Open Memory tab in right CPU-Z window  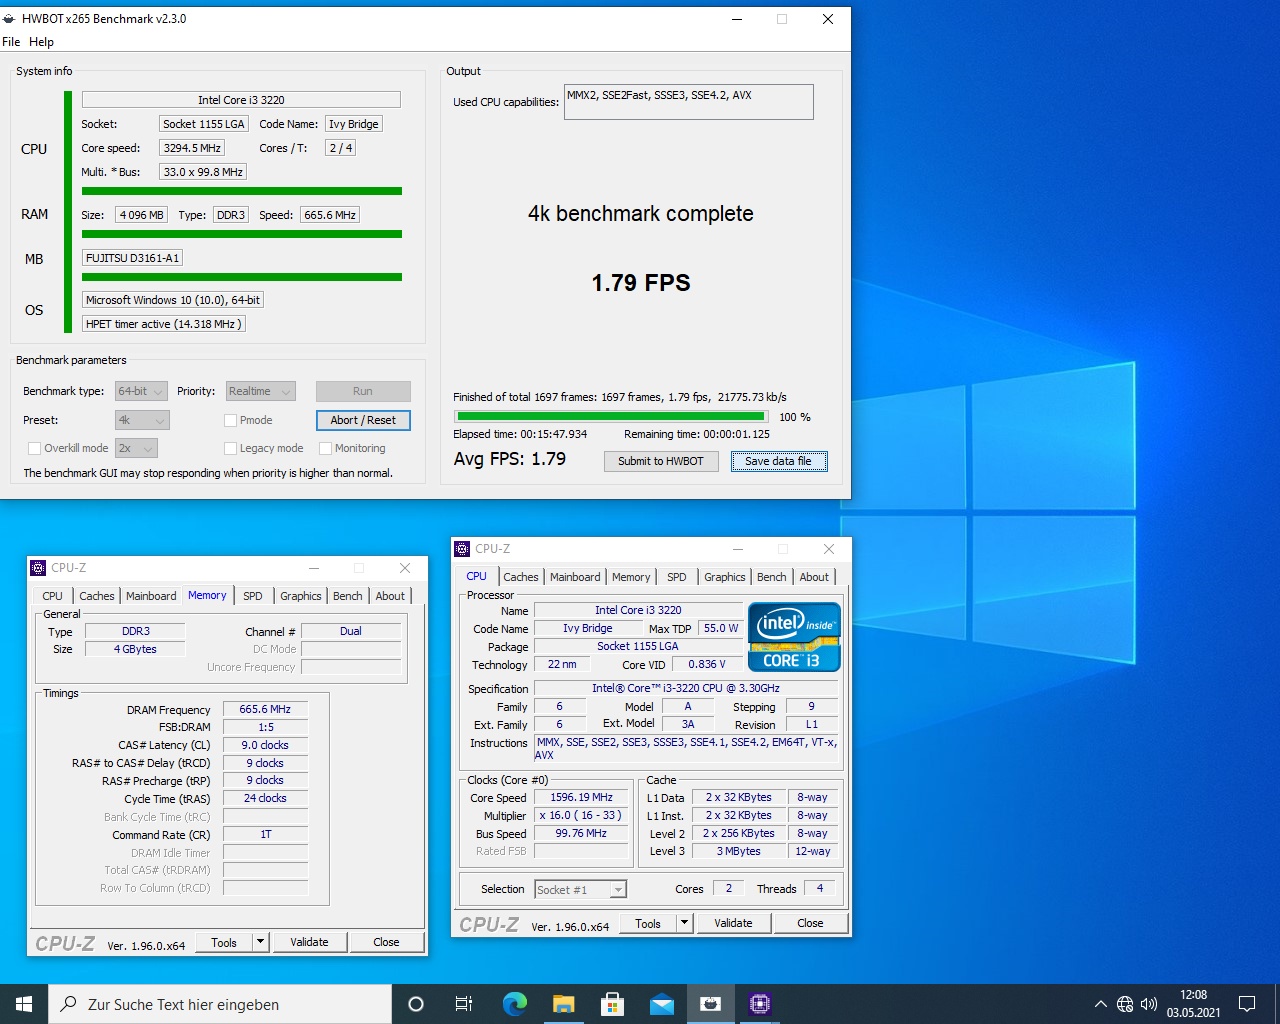click(x=631, y=577)
